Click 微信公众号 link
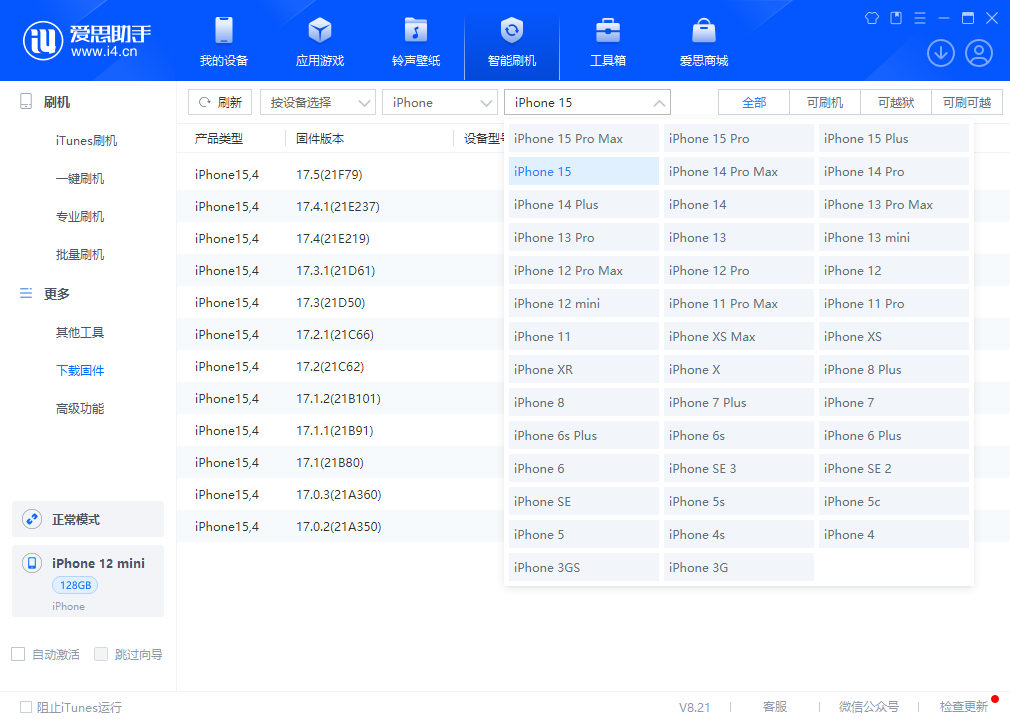This screenshot has width=1010, height=722. tap(868, 707)
